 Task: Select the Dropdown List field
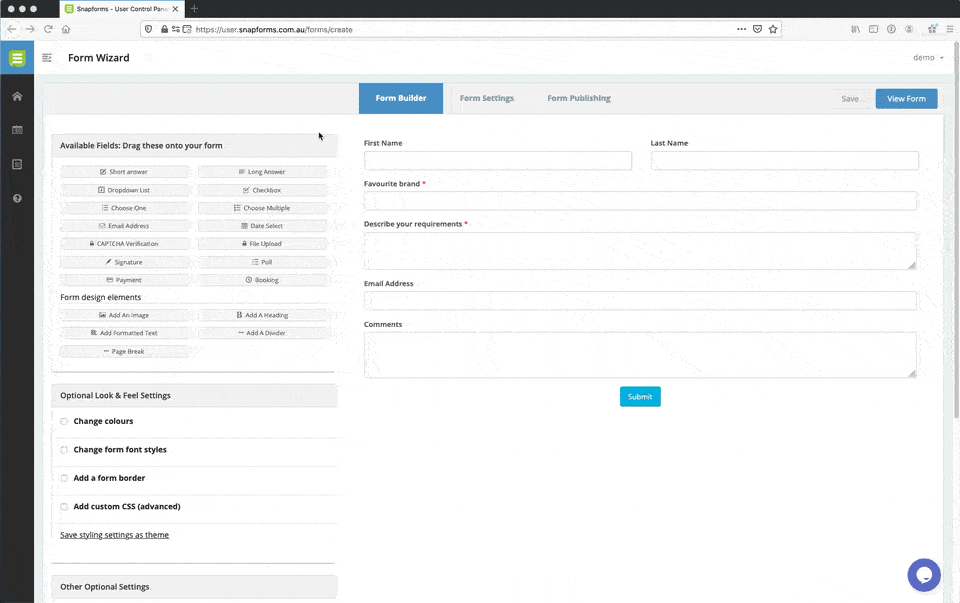click(124, 190)
